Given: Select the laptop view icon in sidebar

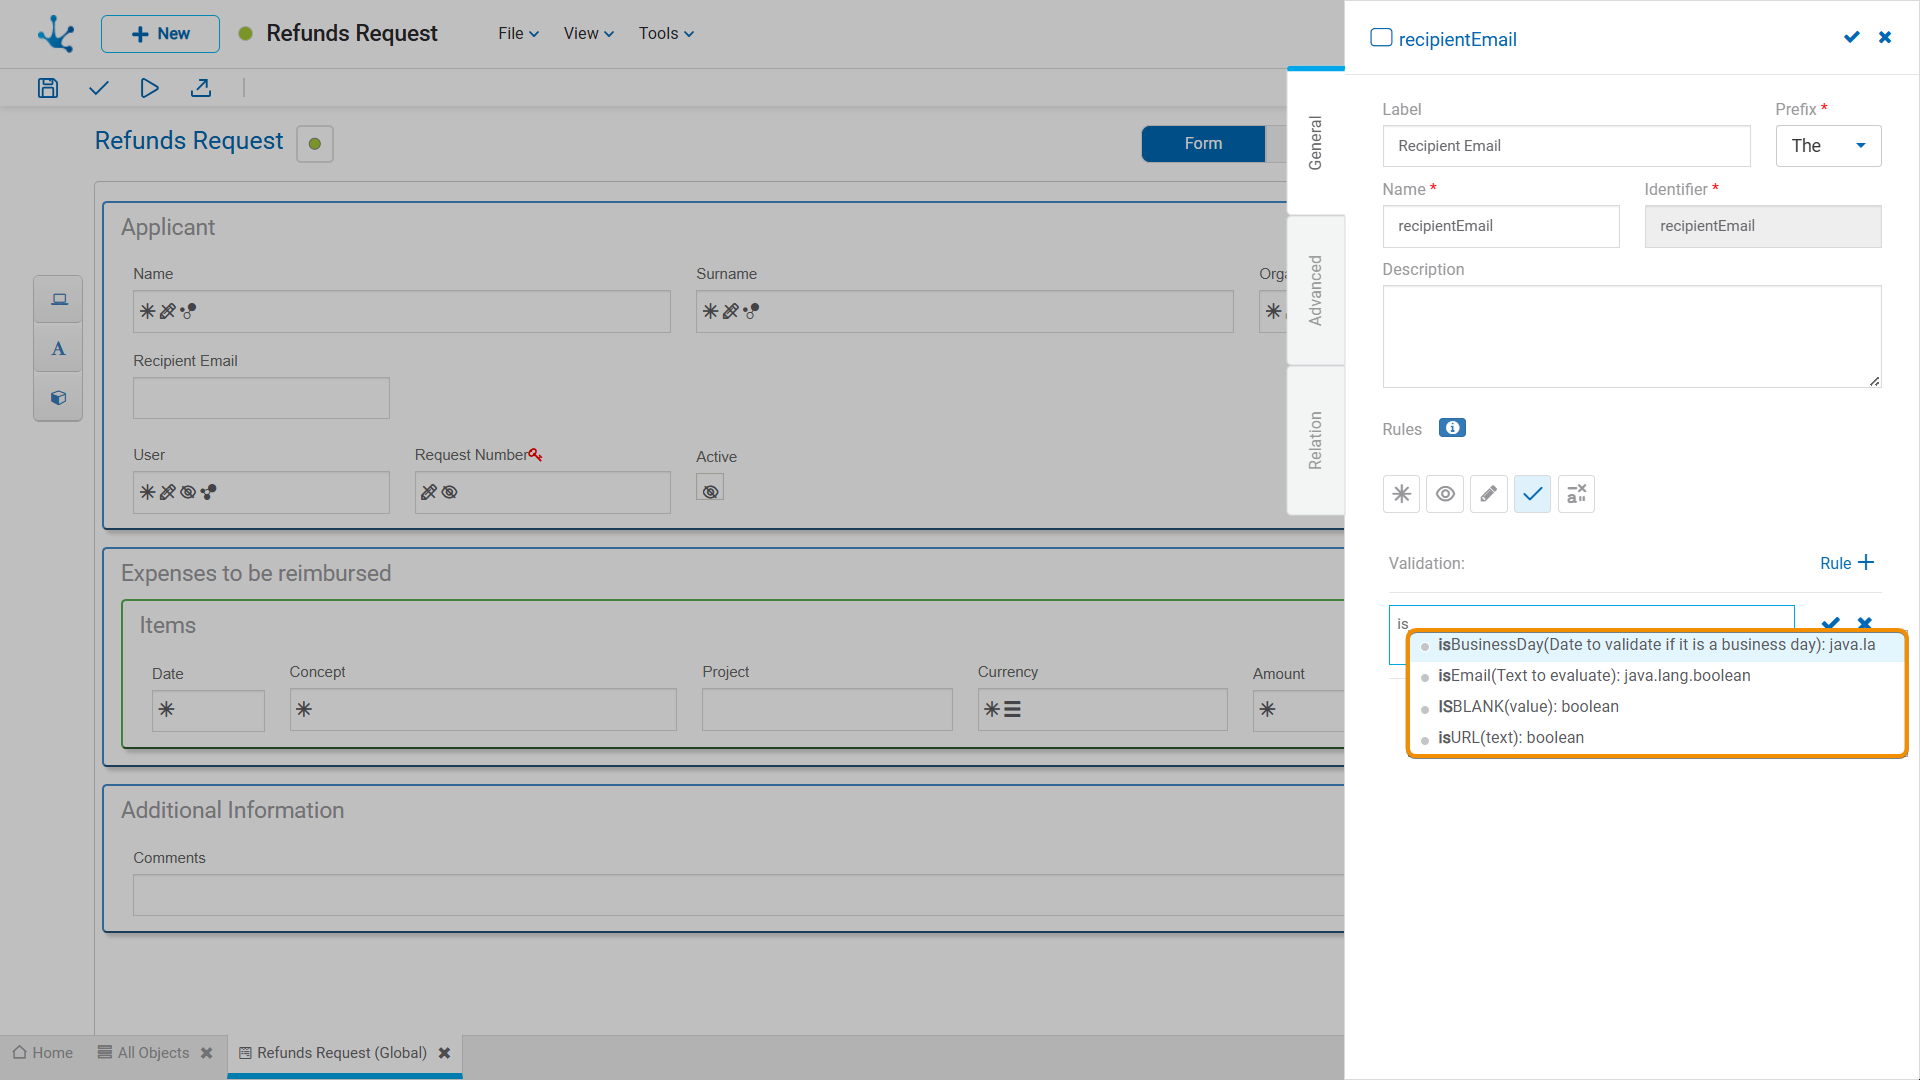Looking at the screenshot, I should point(59,299).
